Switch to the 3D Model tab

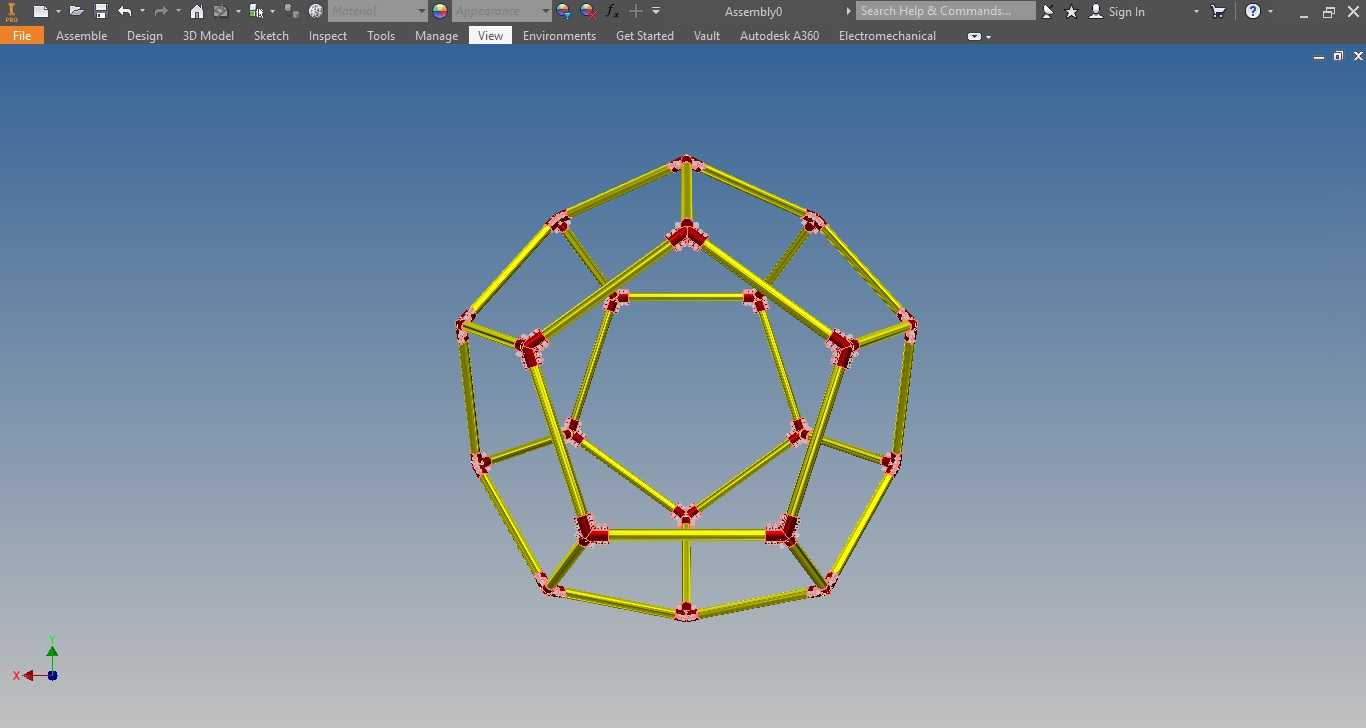(208, 35)
